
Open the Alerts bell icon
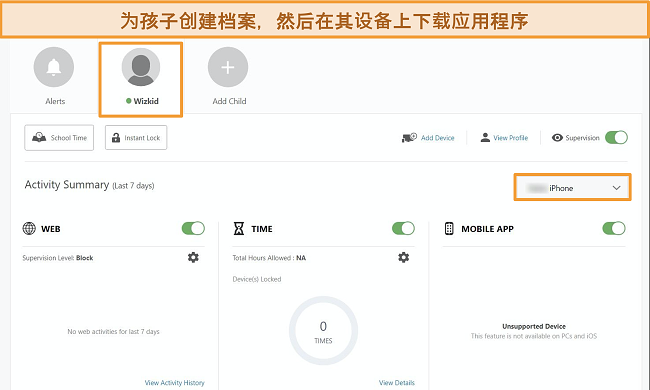(x=54, y=67)
